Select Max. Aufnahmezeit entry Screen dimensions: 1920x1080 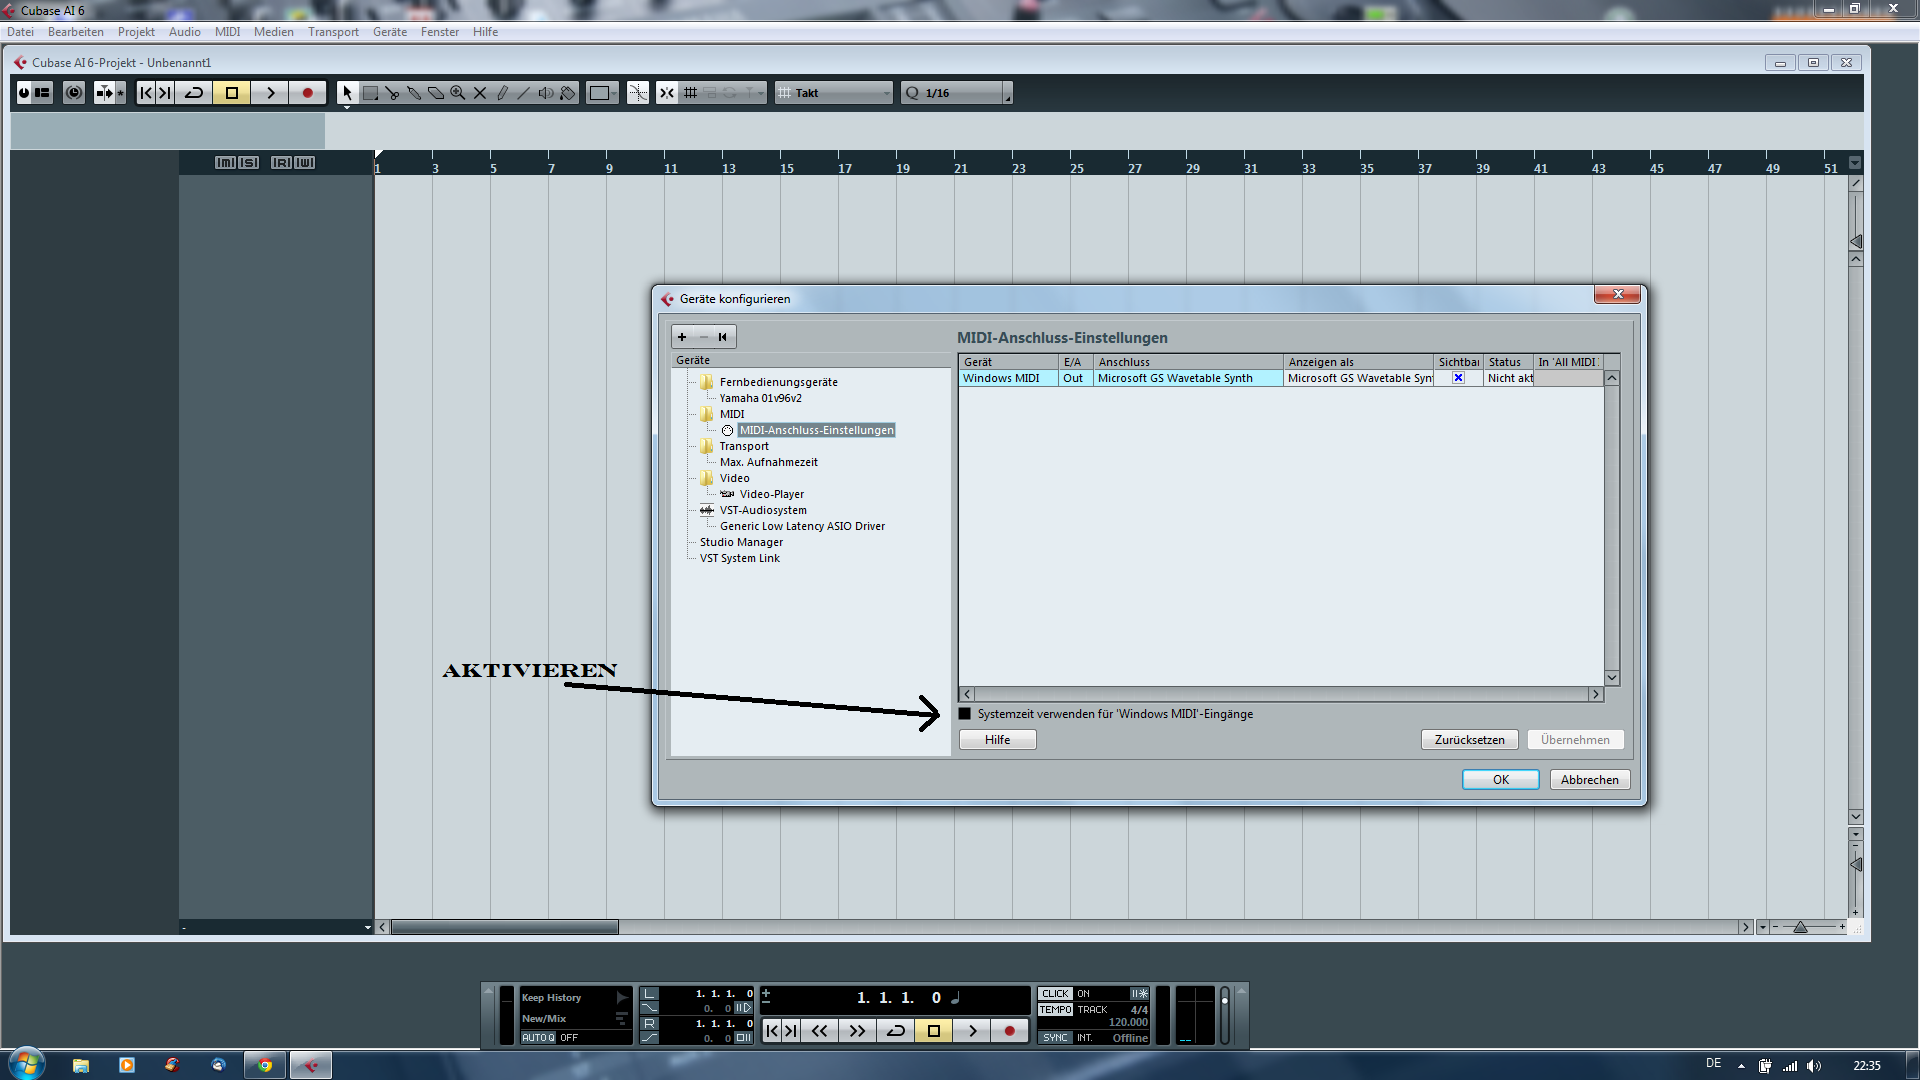[x=768, y=462]
